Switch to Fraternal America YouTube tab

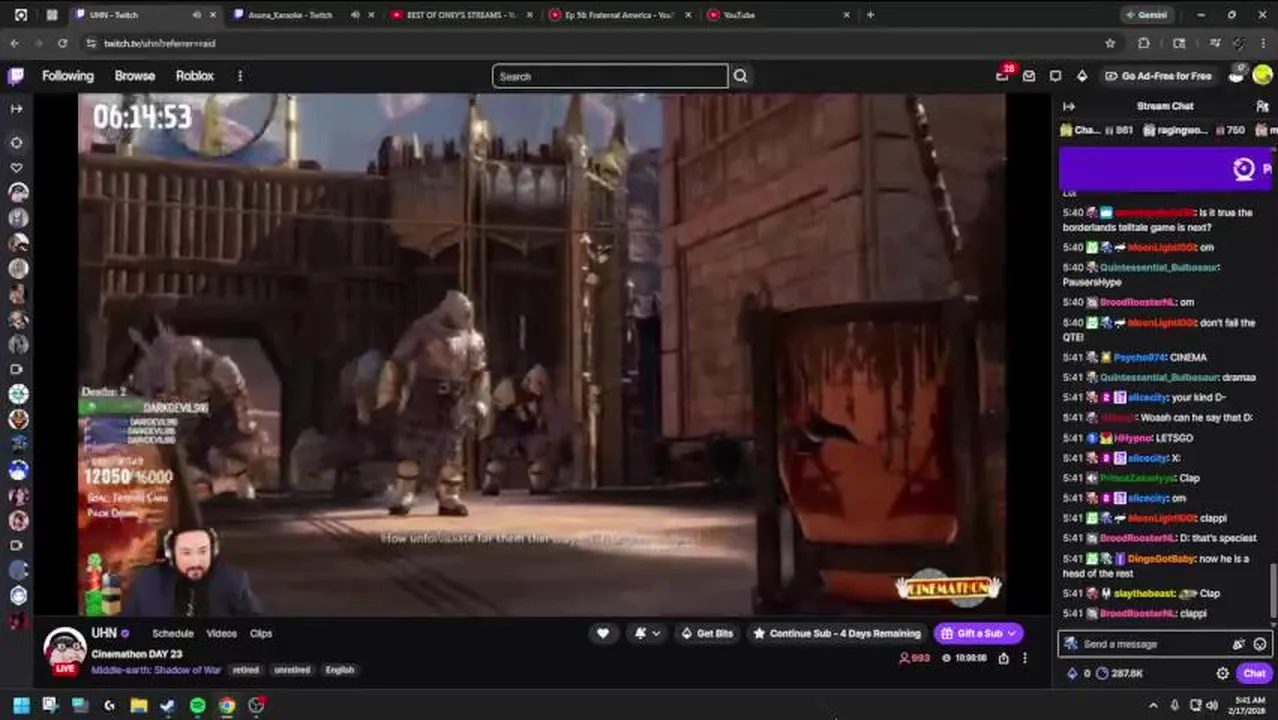point(620,15)
